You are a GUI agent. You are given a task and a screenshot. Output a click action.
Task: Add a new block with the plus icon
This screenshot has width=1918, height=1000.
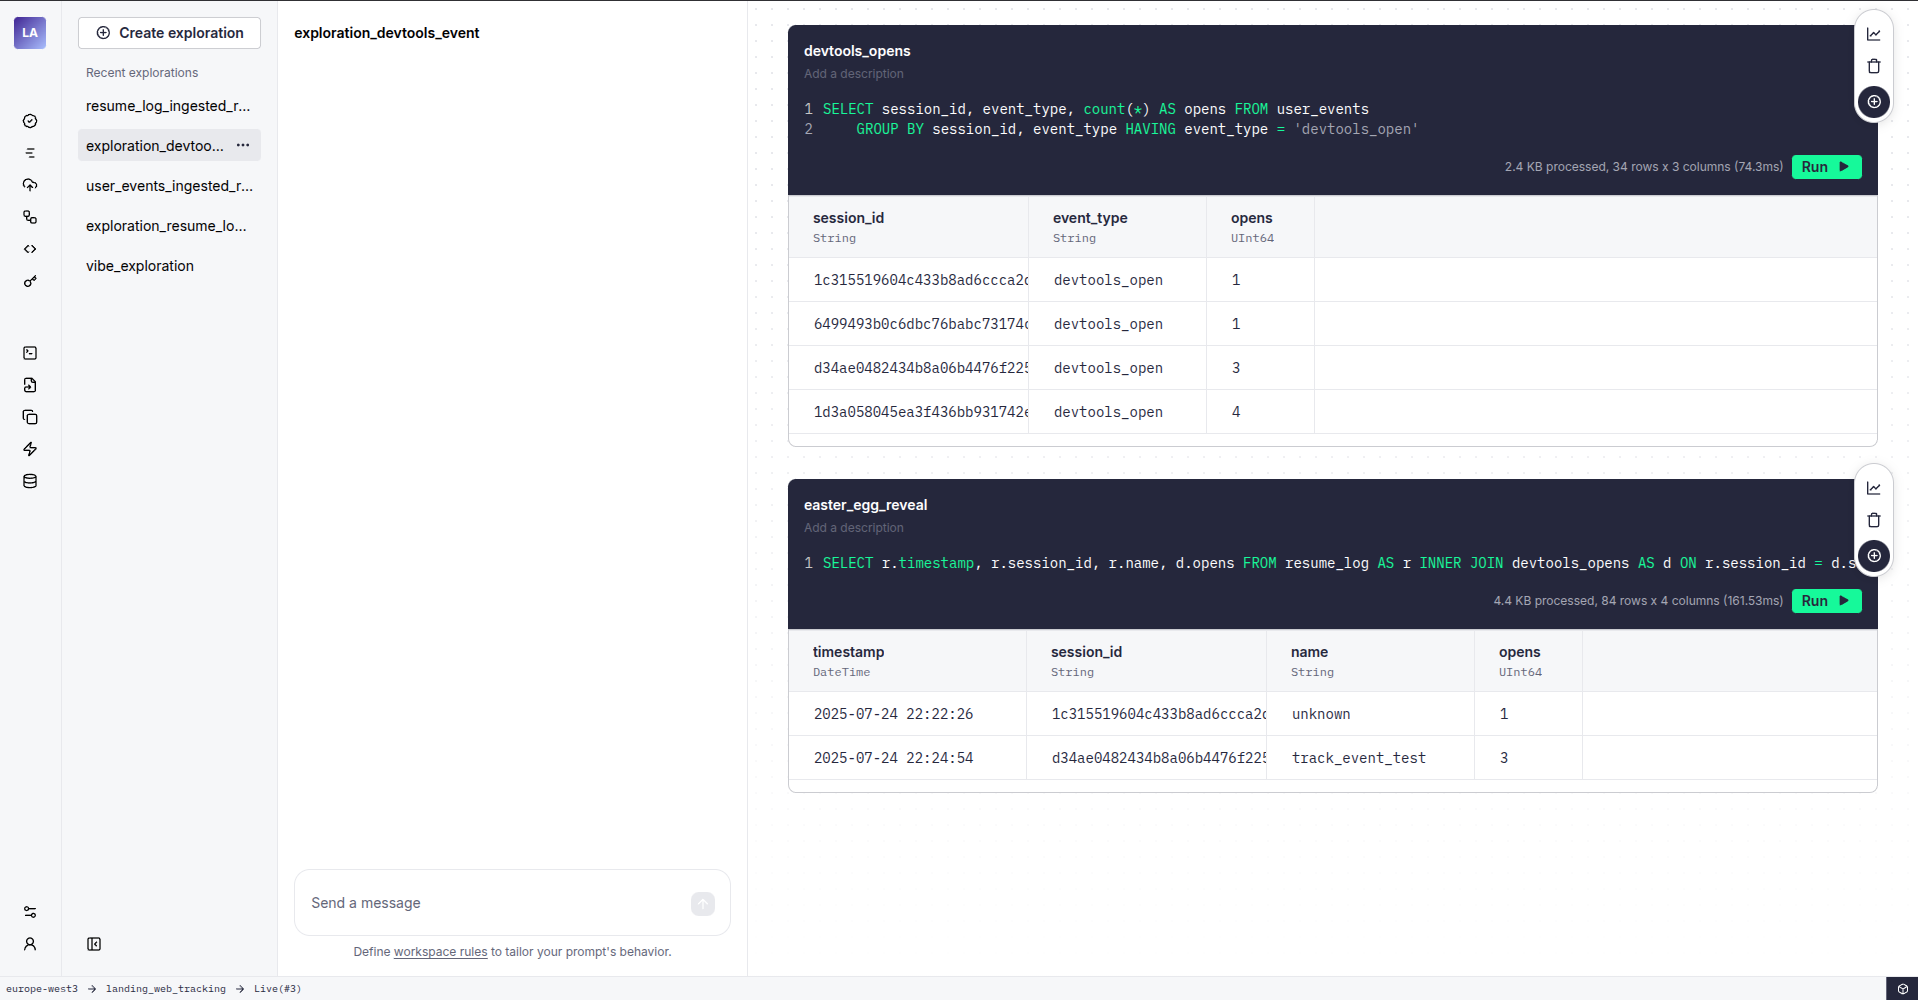[x=1874, y=101]
